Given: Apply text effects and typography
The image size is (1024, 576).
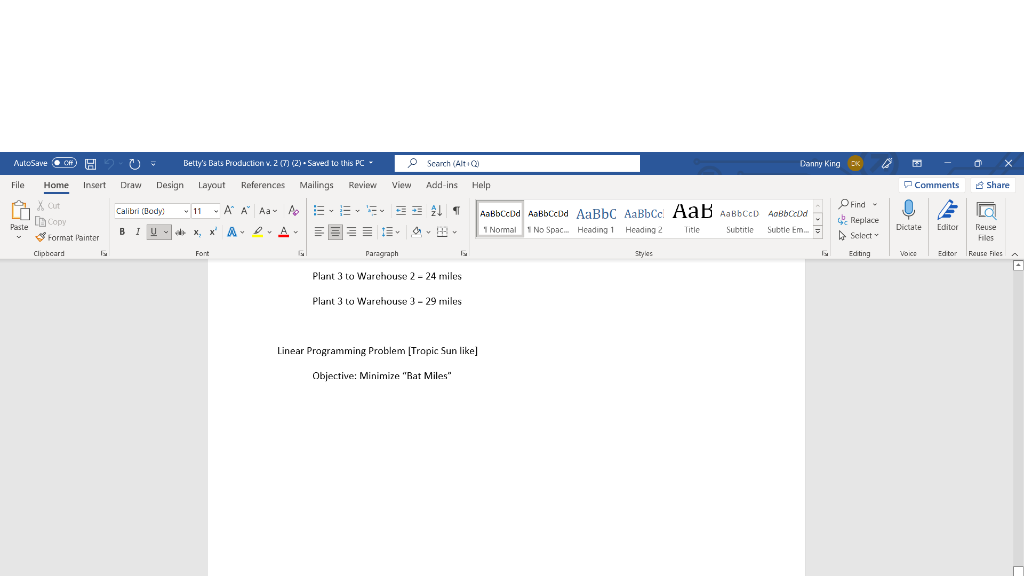Looking at the screenshot, I should coord(232,232).
